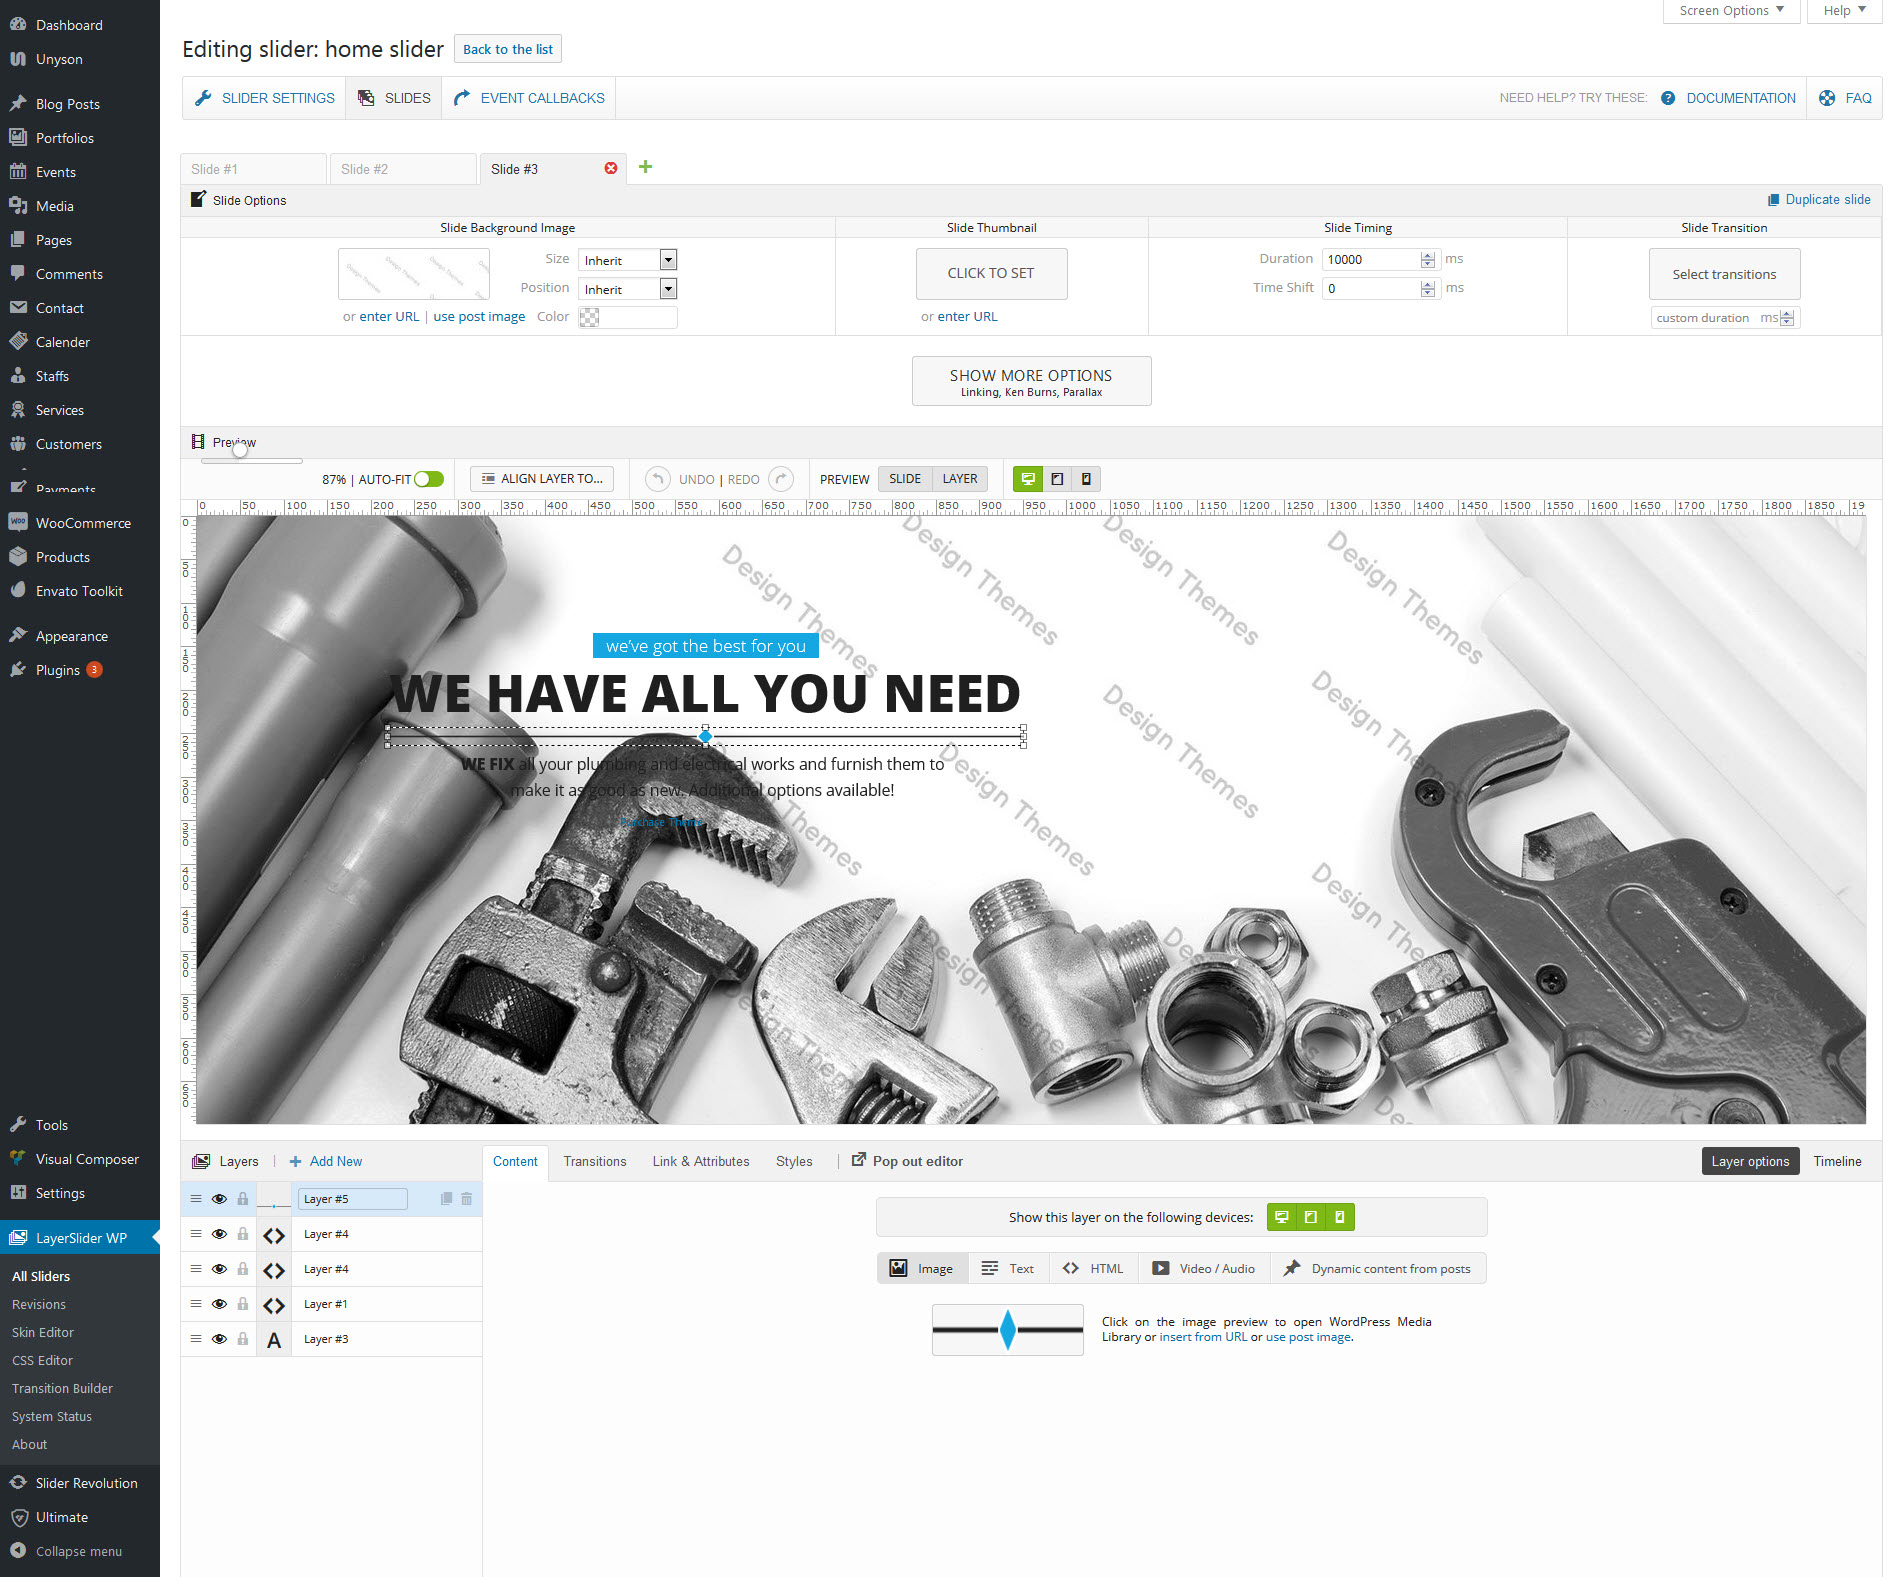Screen dimensions: 1901x1577
Task: Click the redo arrow icon
Action: (782, 479)
